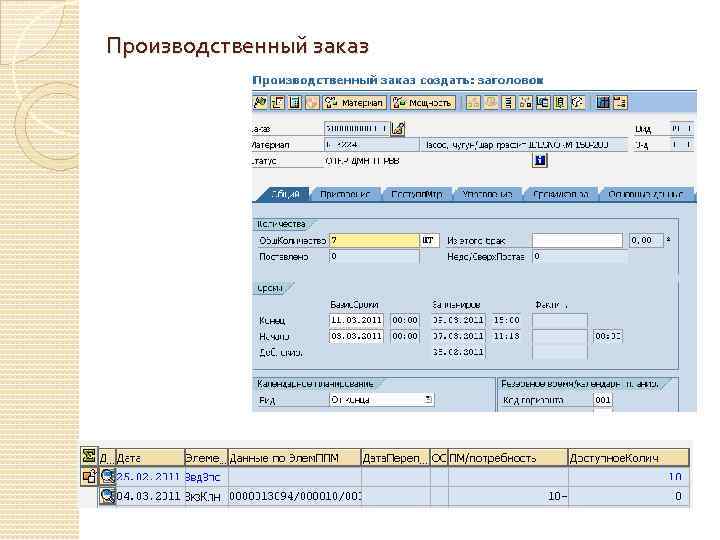Click the calculator costing icon in toolbar
The image size is (720, 540).
(x=295, y=102)
